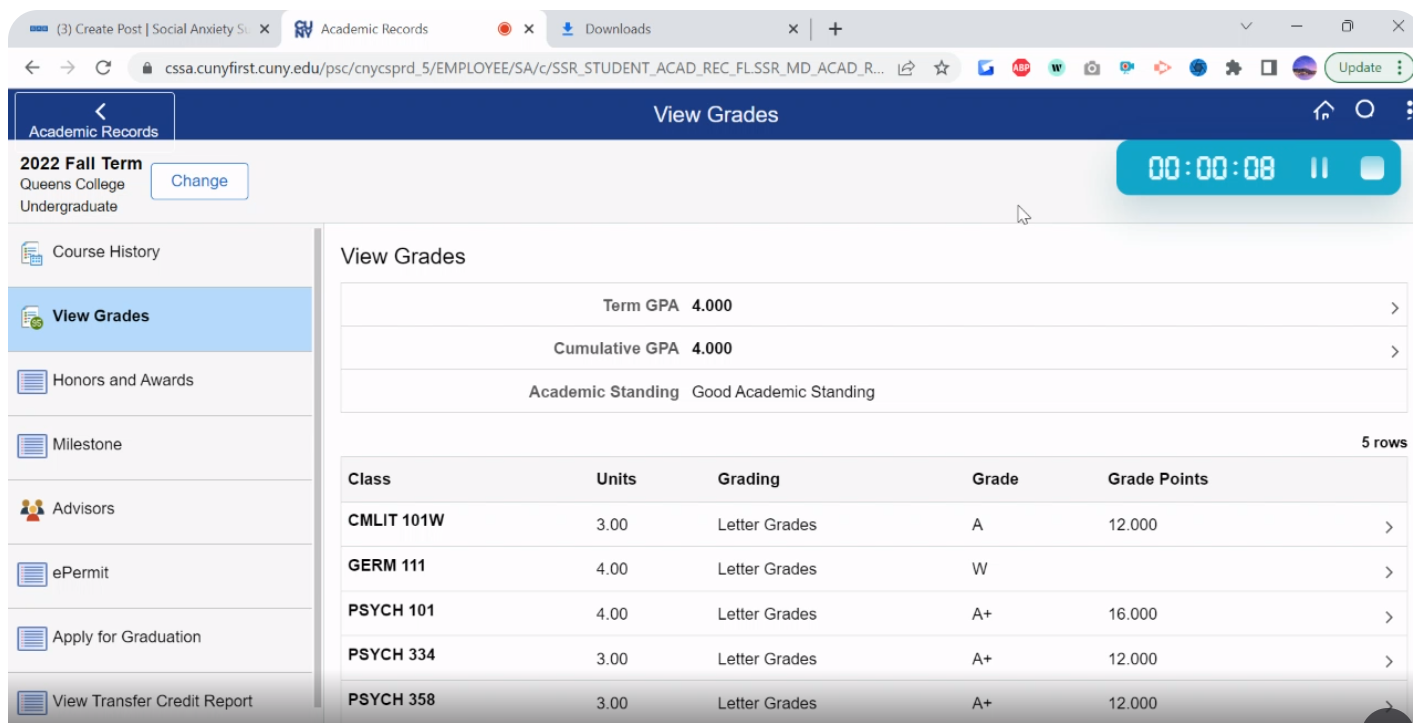Click the Grade Points column header
The height and width of the screenshot is (723, 1413).
point(1158,479)
